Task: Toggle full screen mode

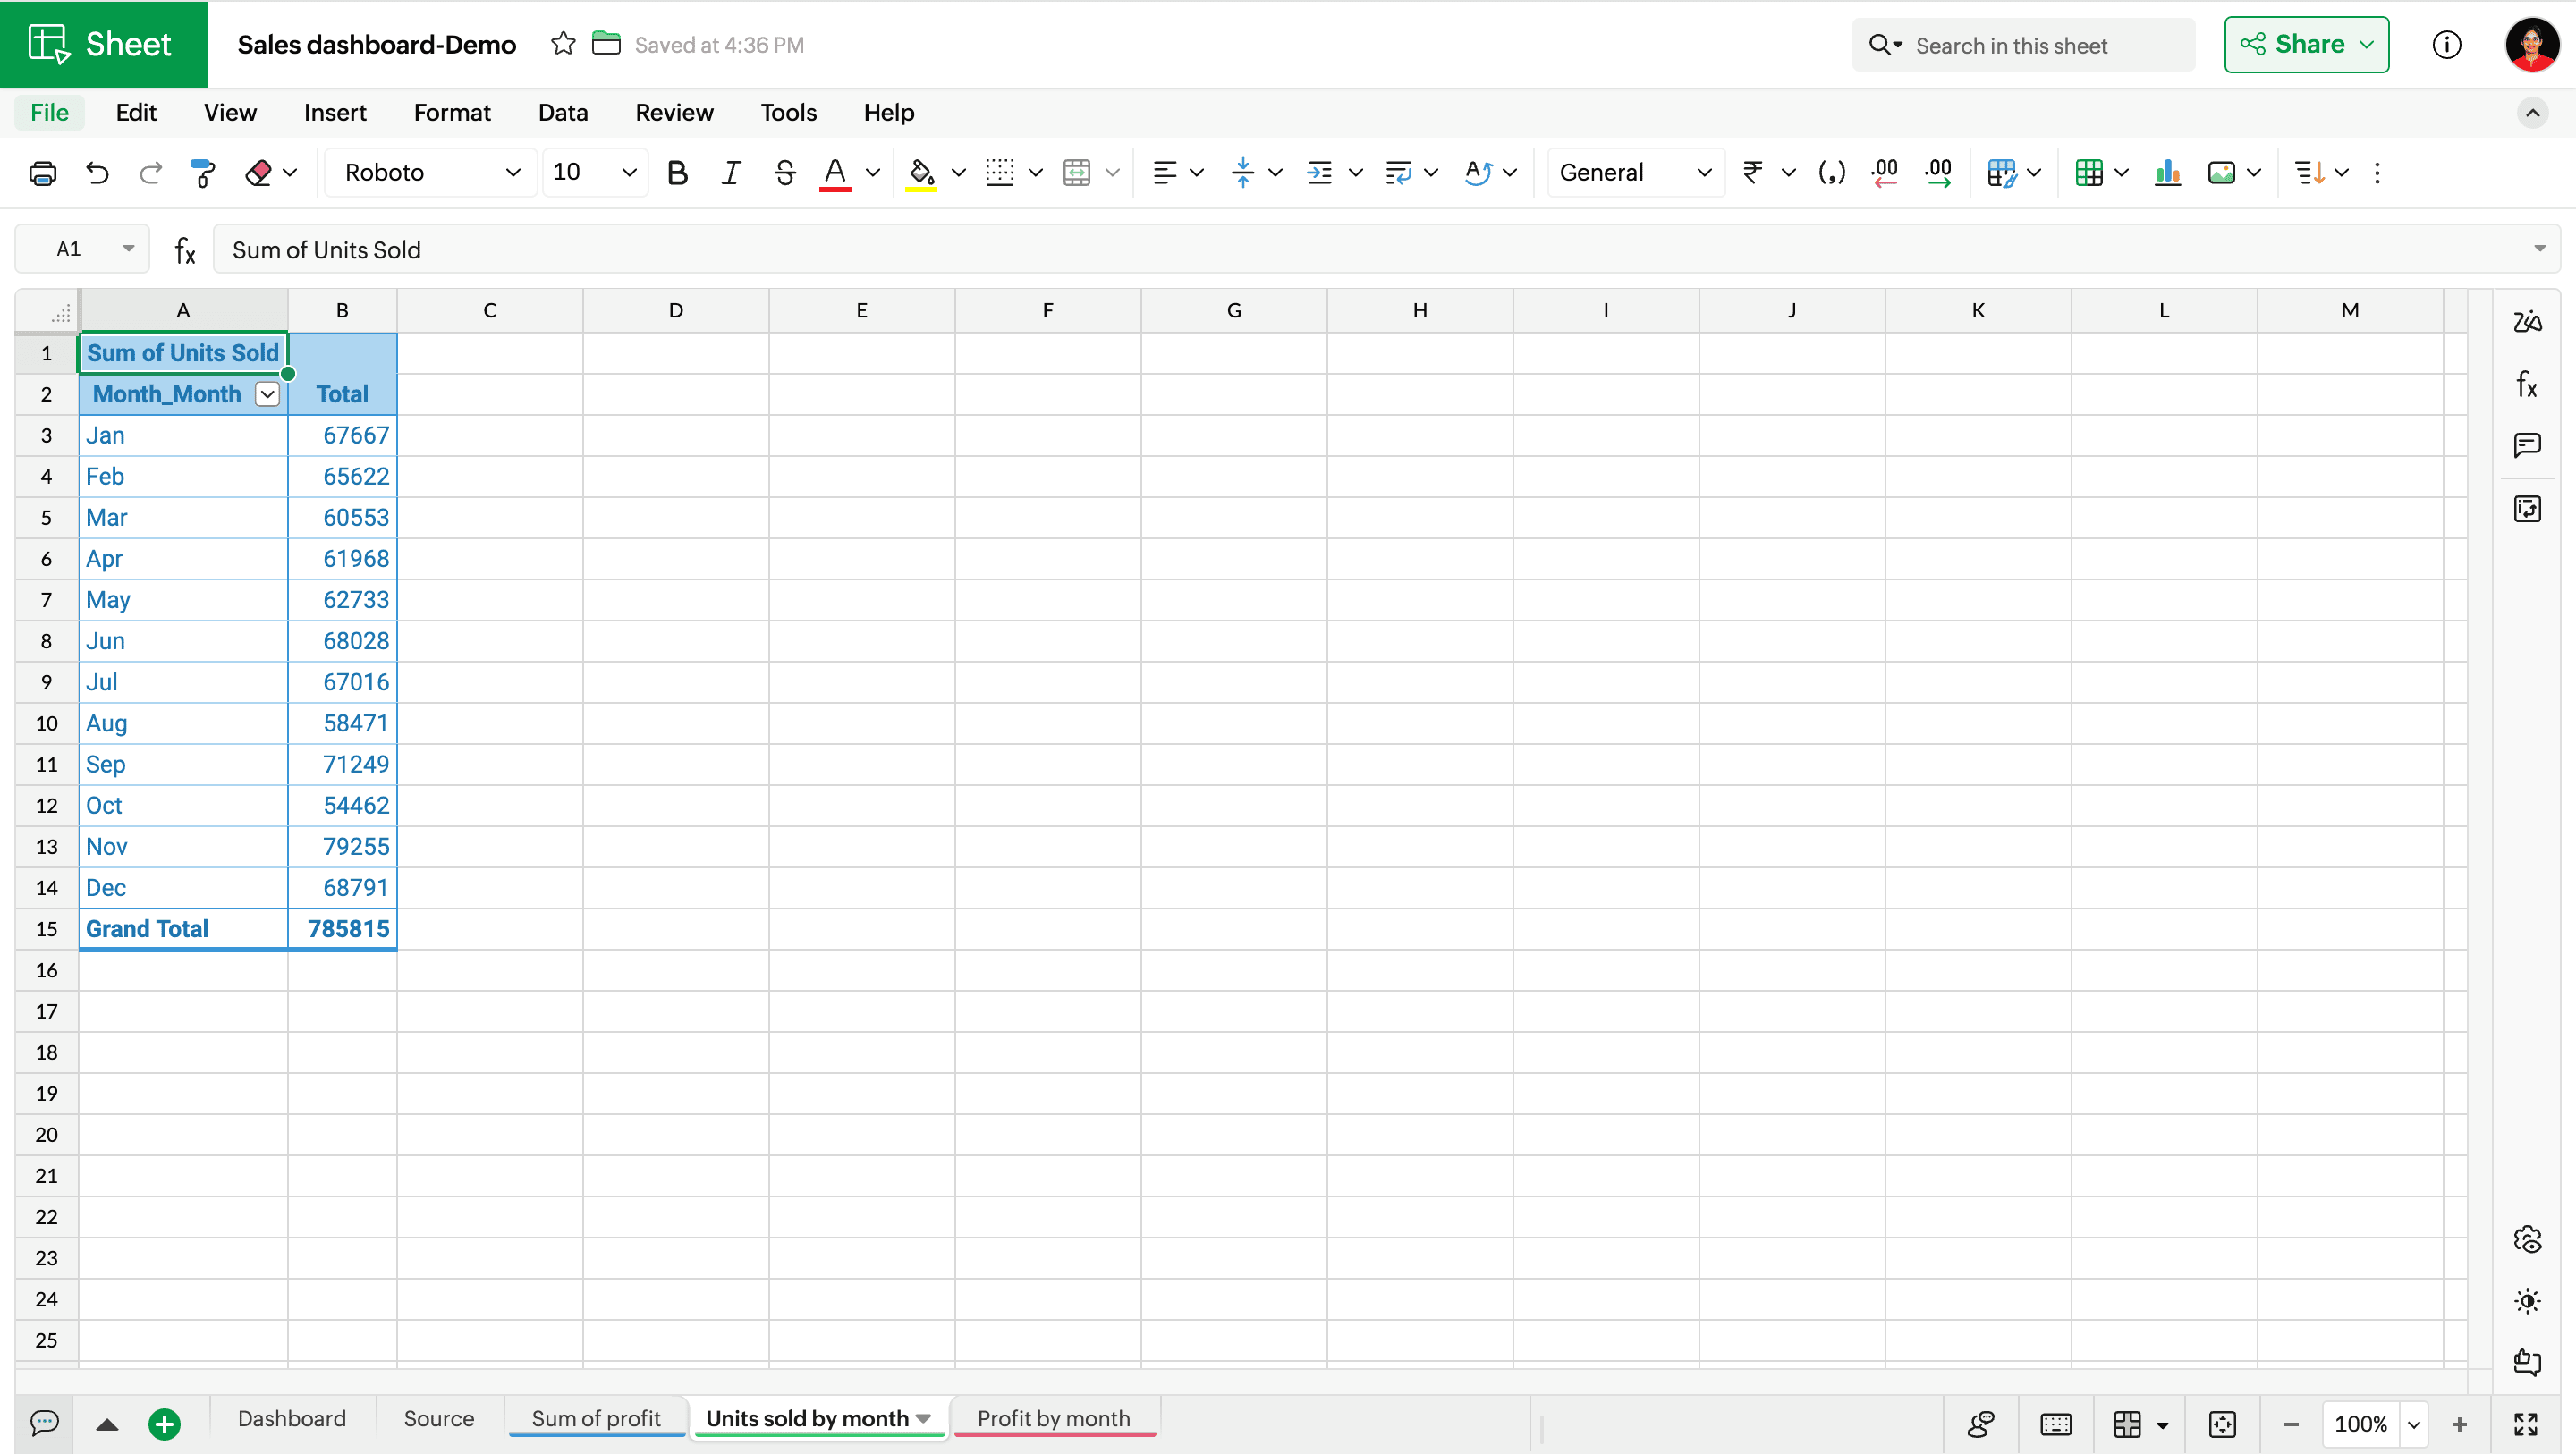Action: 2526,1424
